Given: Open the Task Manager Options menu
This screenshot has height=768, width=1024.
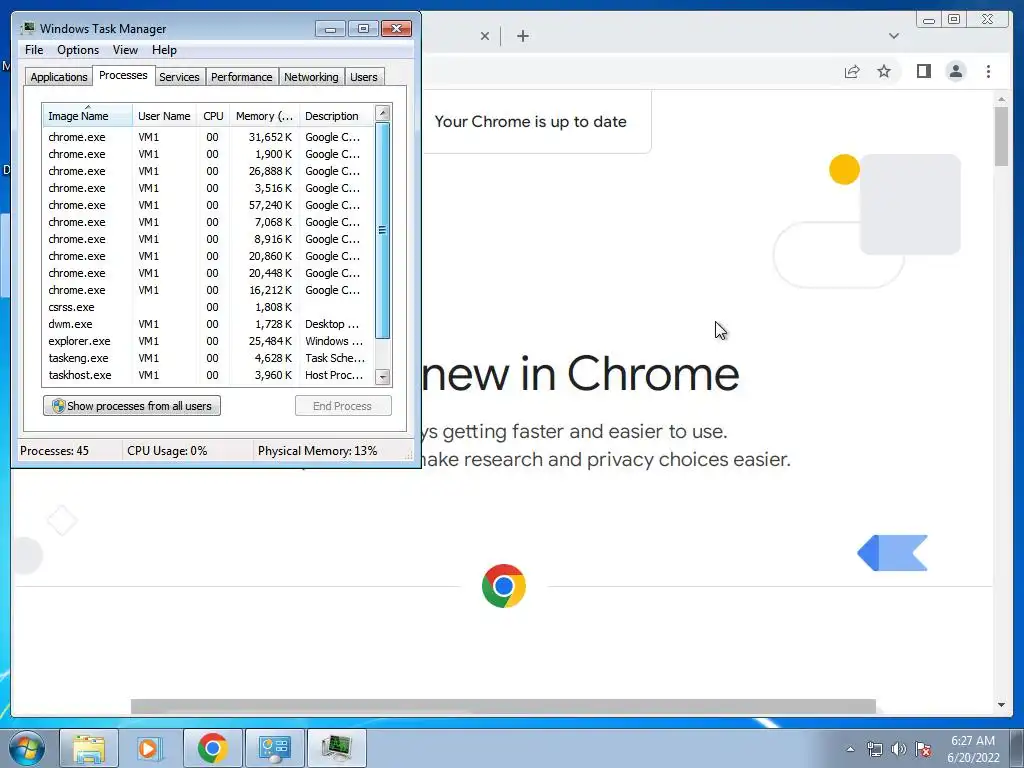Looking at the screenshot, I should point(78,50).
